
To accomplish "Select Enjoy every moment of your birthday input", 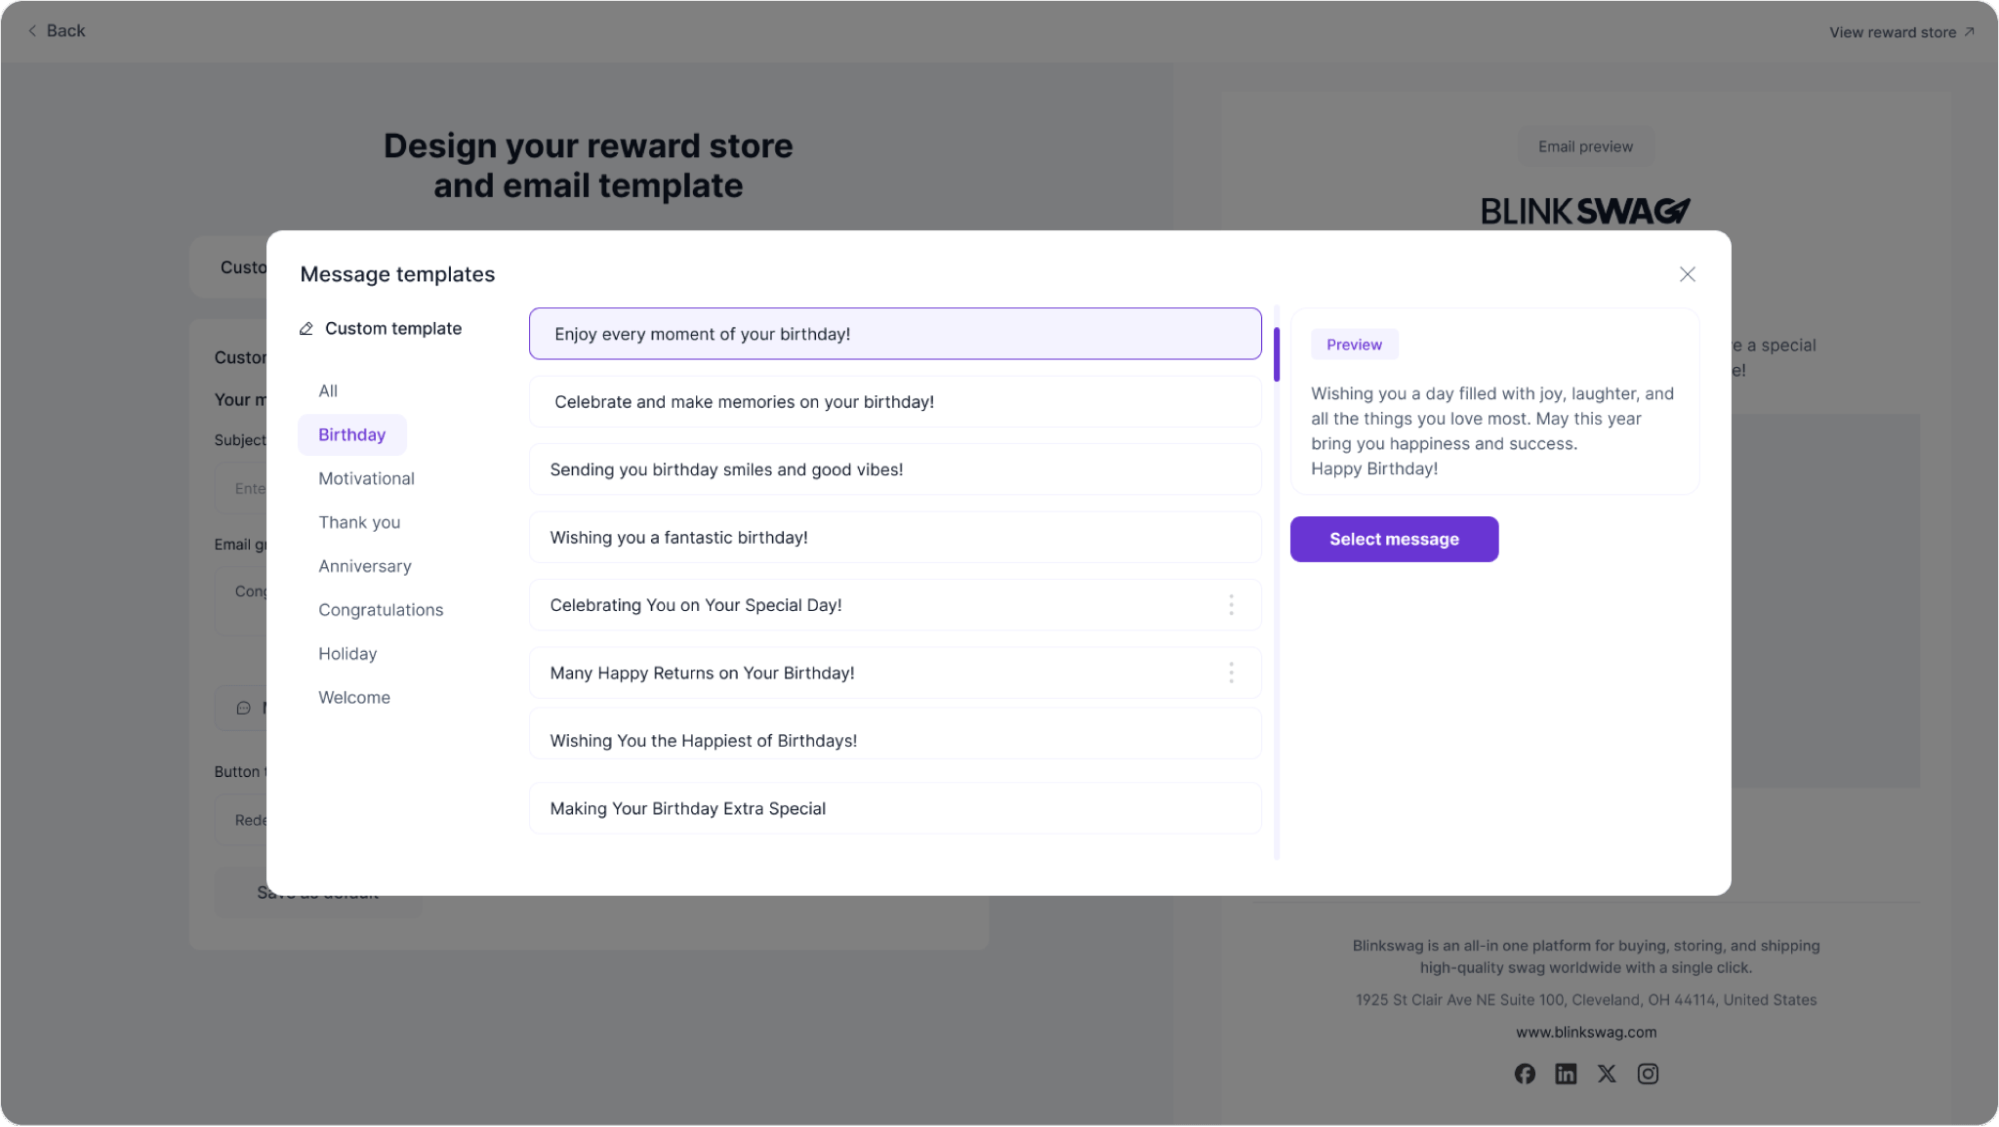I will 895,334.
